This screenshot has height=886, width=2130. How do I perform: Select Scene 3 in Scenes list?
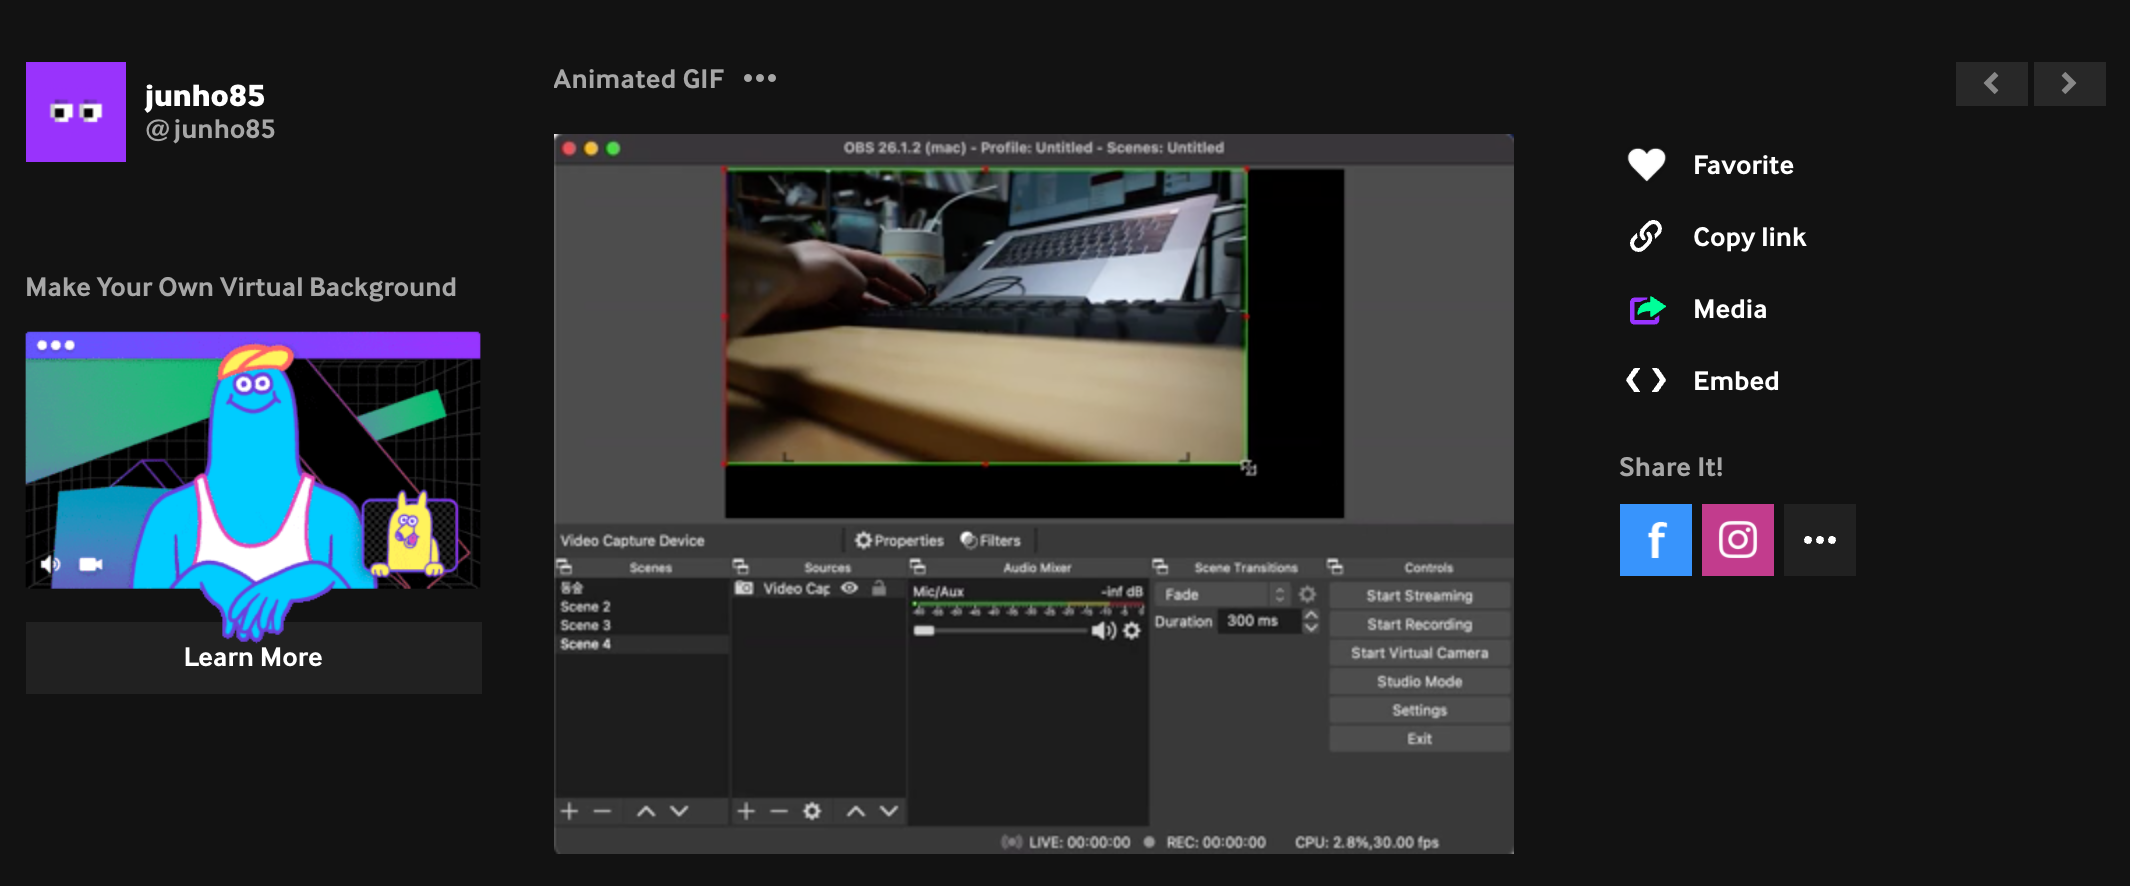point(585,625)
